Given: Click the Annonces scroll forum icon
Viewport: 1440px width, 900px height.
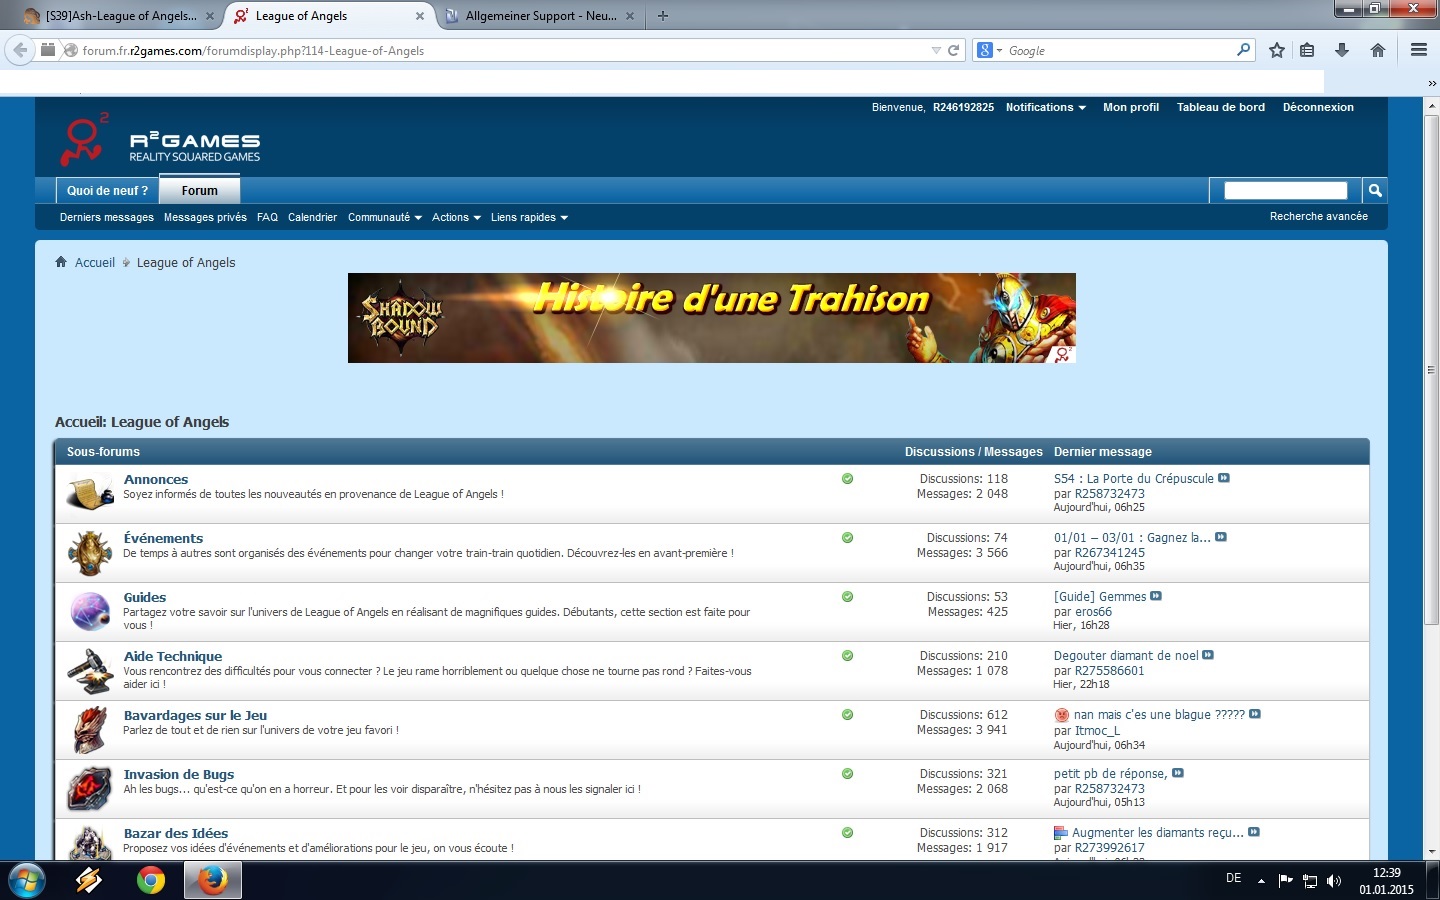Looking at the screenshot, I should [90, 493].
